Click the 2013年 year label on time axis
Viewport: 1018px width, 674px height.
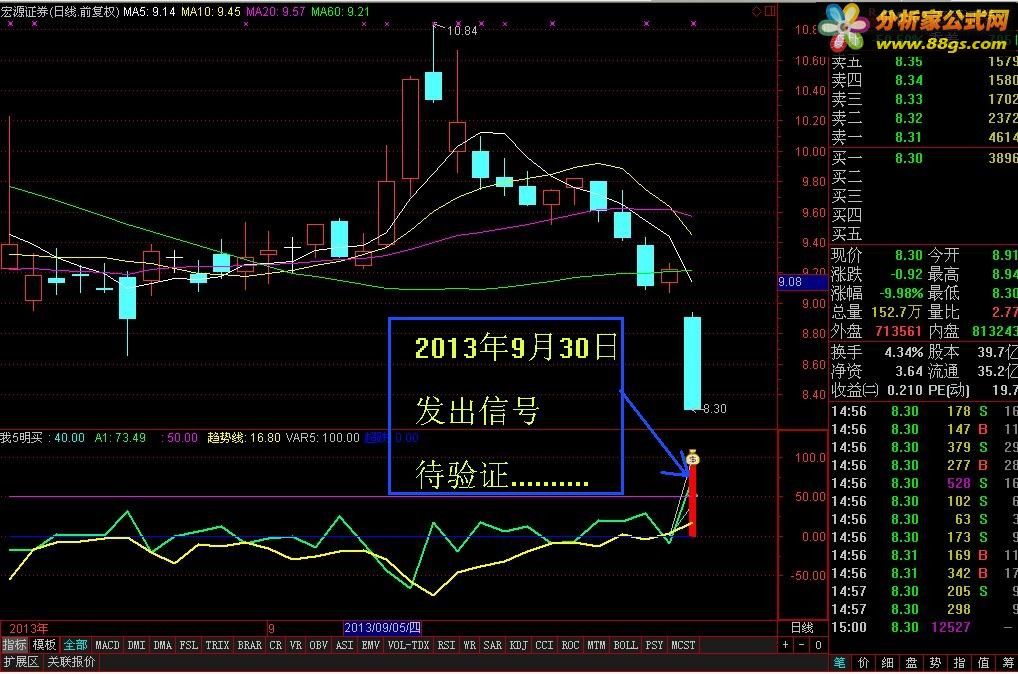(x=29, y=629)
